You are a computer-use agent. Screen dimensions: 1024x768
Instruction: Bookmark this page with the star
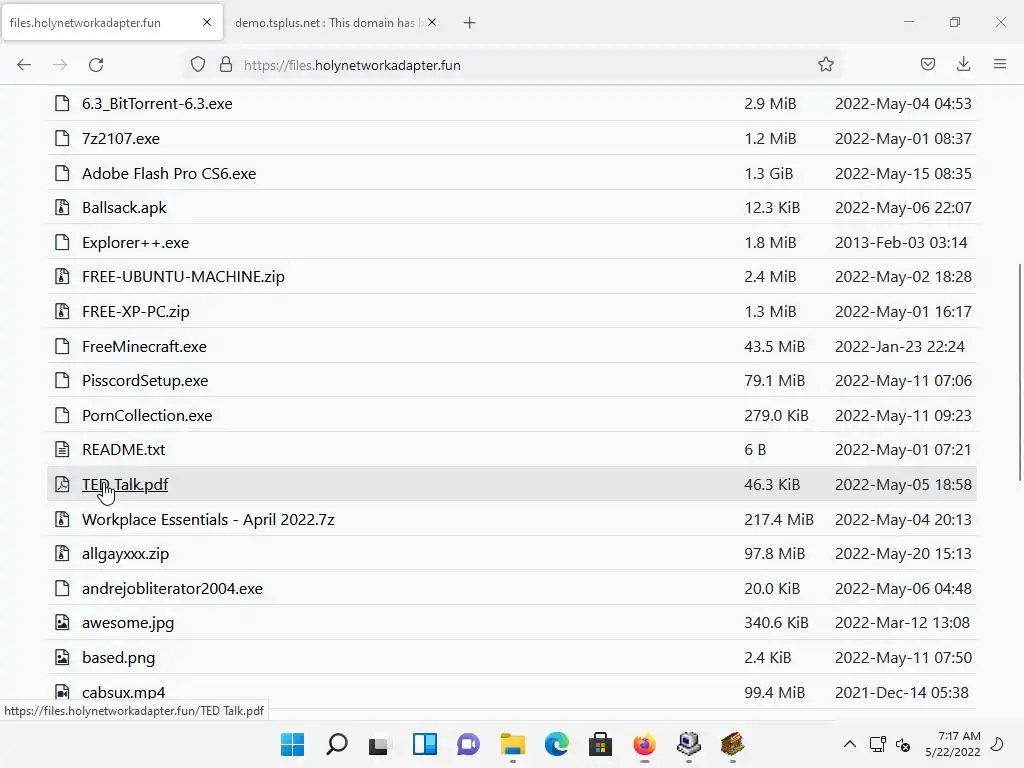click(x=825, y=65)
